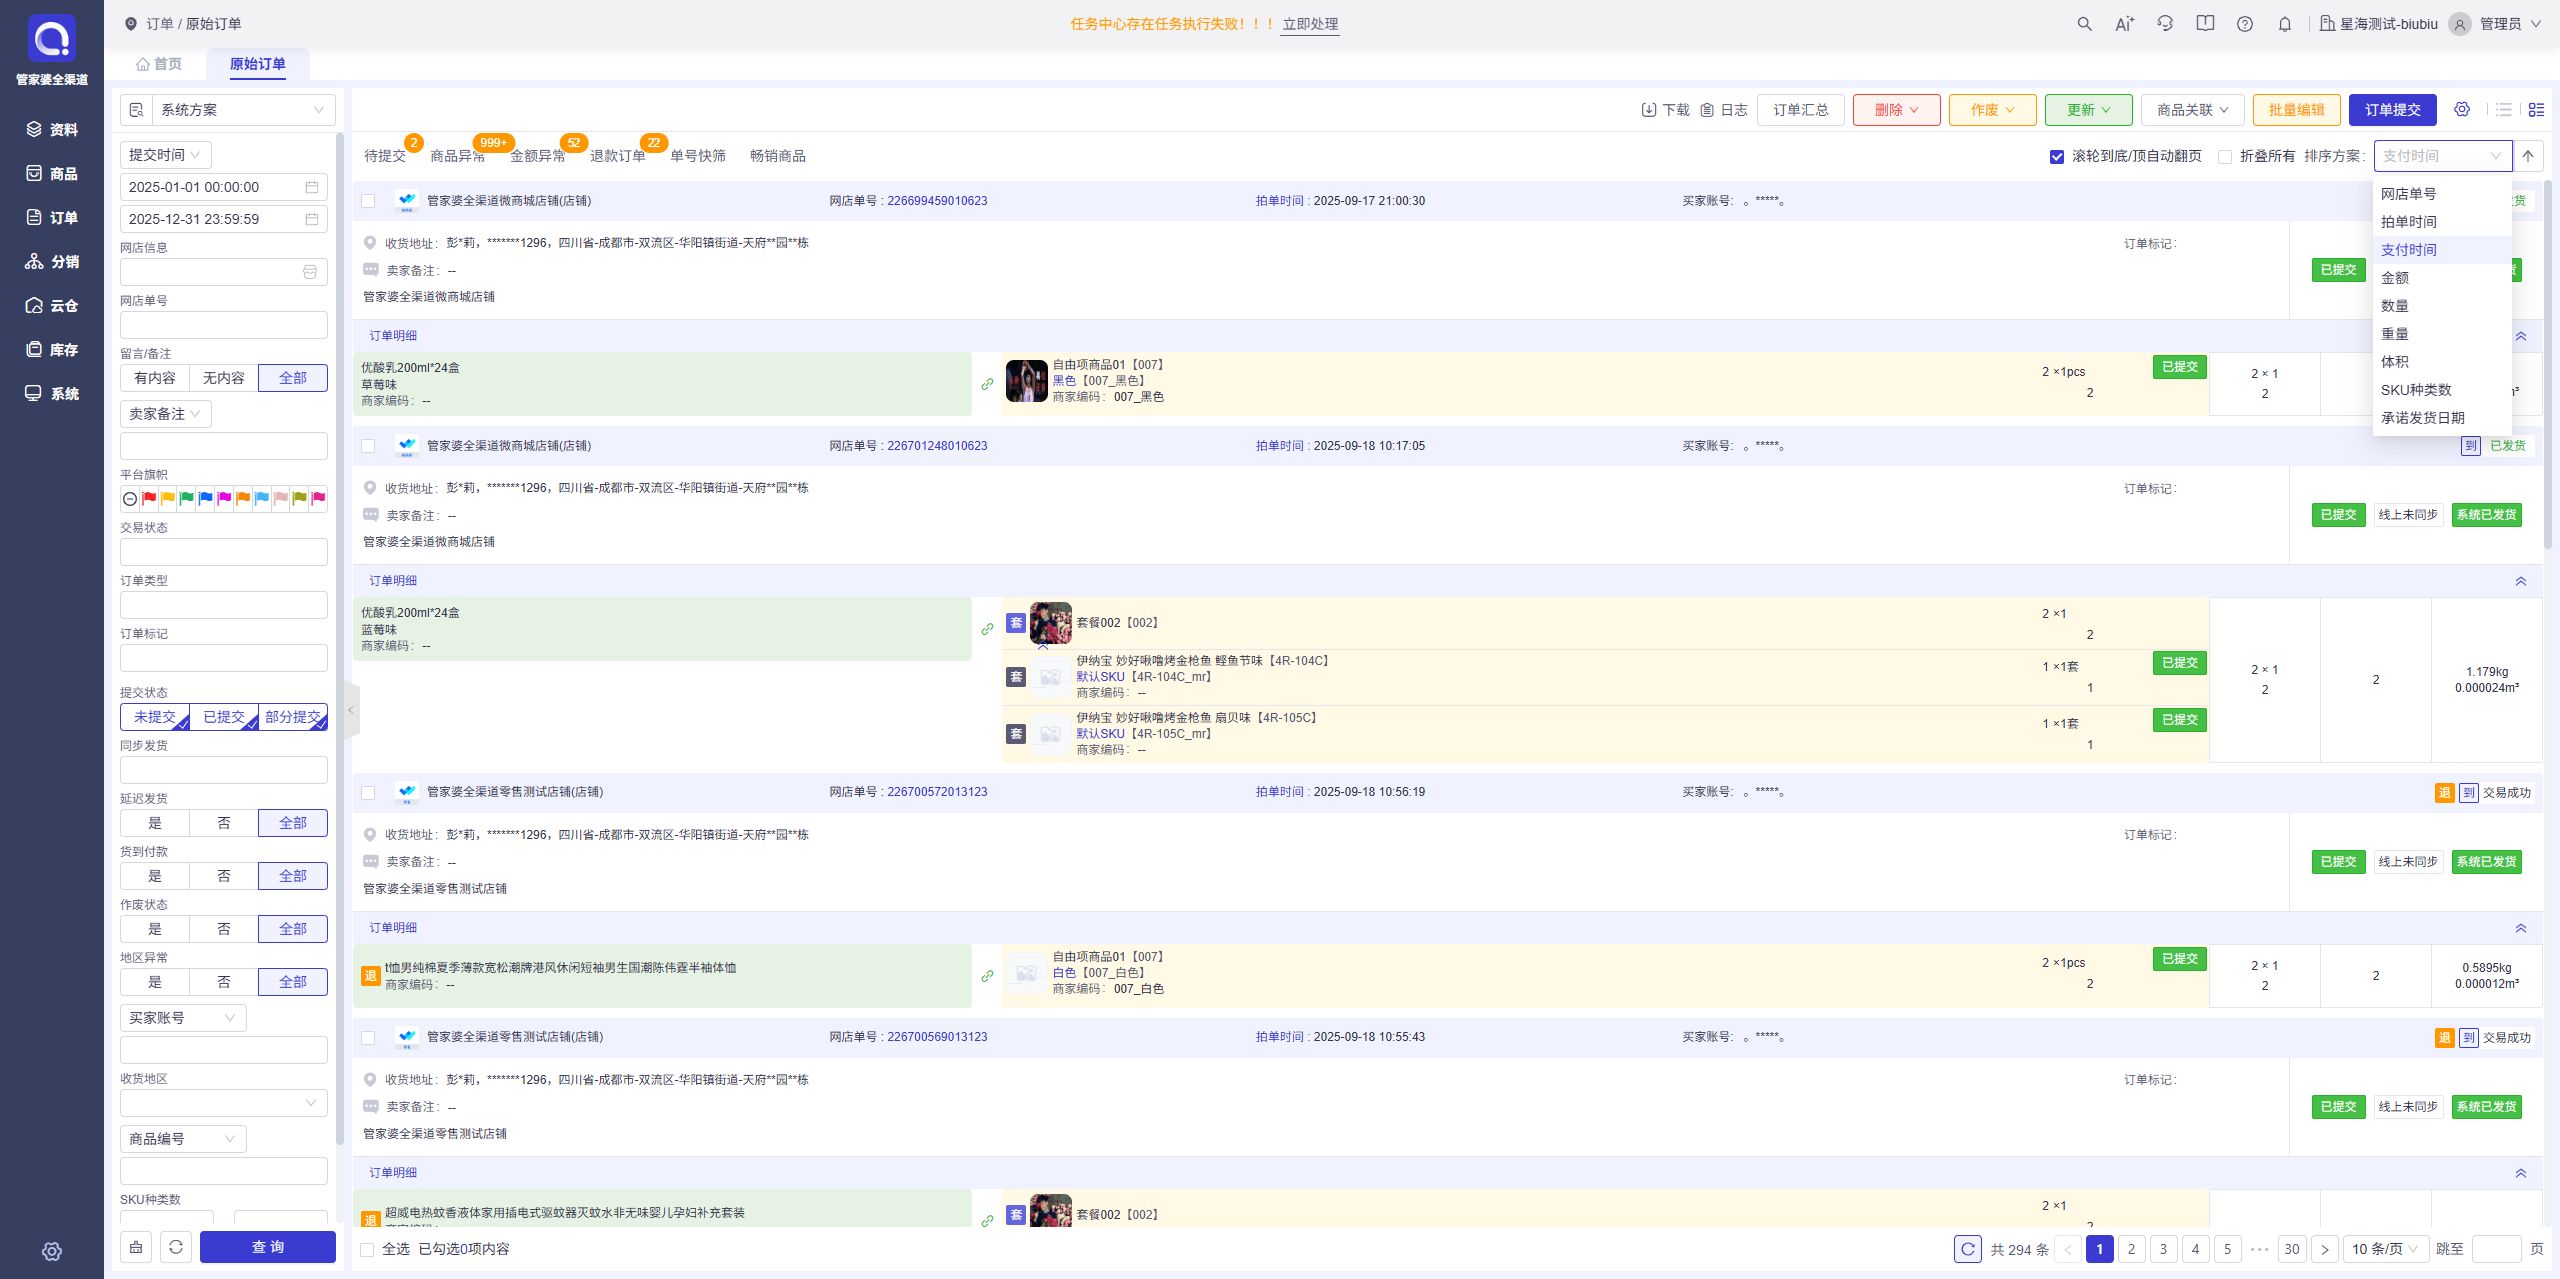Open the global search icon in header

[2084, 24]
